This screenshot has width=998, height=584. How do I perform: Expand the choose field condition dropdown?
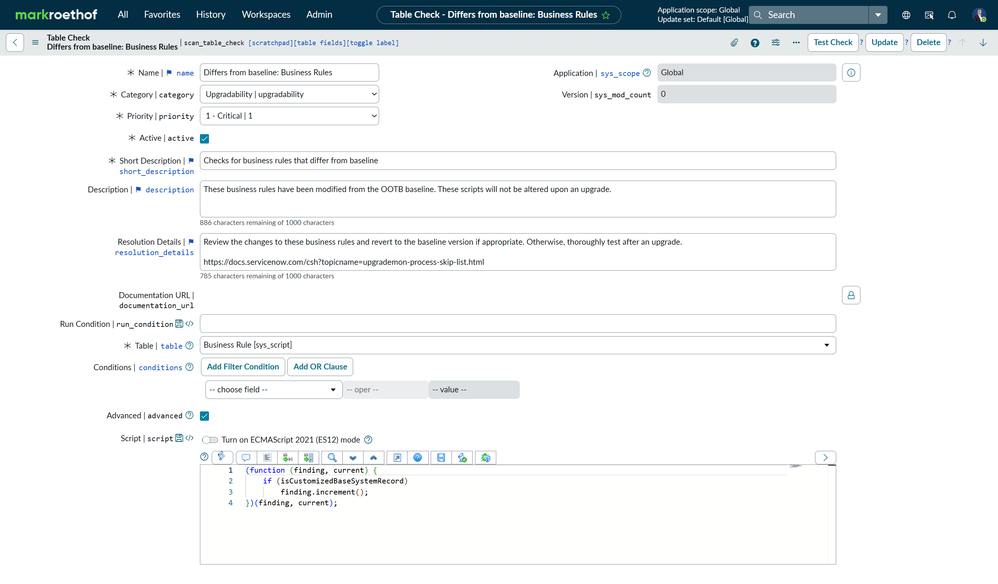[x=273, y=390]
